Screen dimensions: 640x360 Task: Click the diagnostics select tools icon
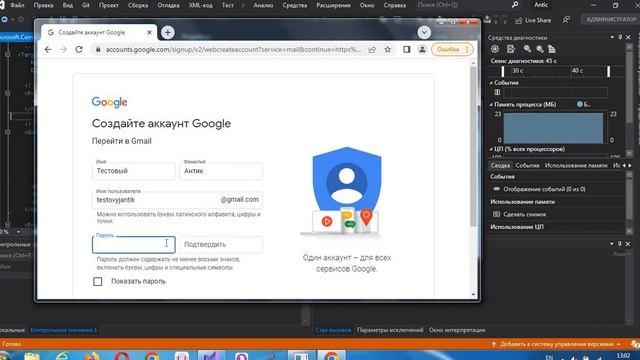511,49
